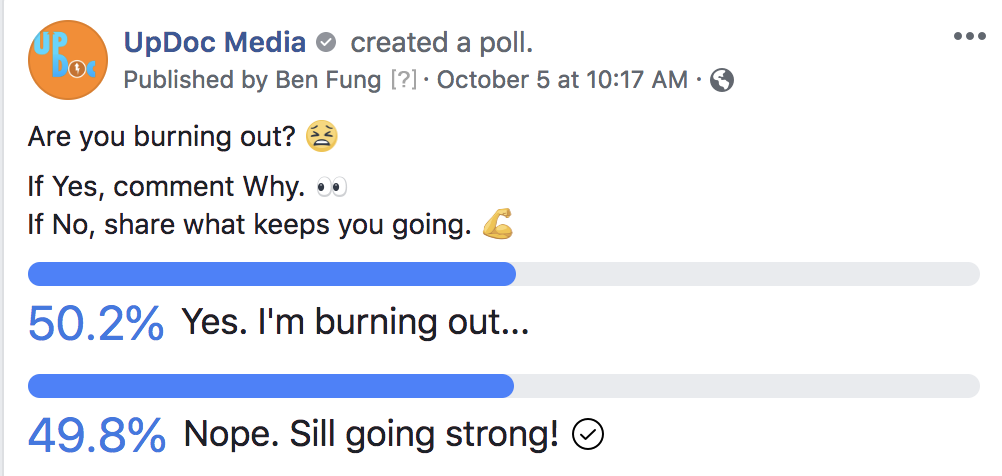Click the eyes emoji after 'comment Why.'
This screenshot has width=1002, height=476.
click(330, 188)
